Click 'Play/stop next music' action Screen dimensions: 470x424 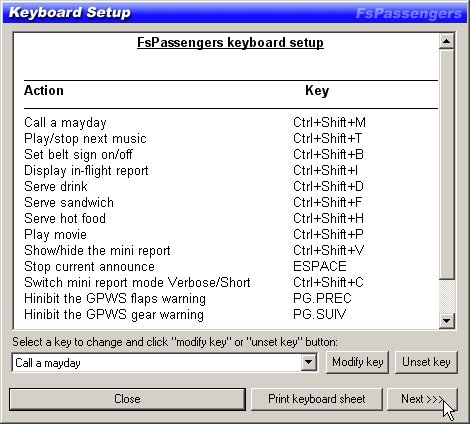(x=85, y=139)
